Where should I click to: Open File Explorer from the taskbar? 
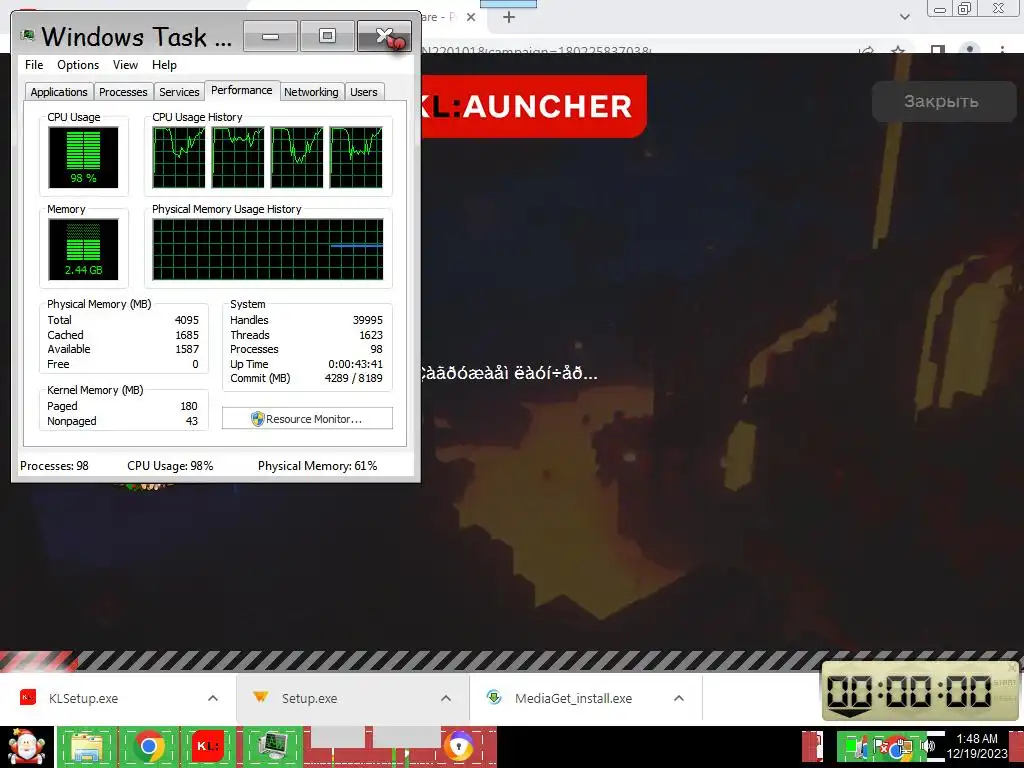pyautogui.click(x=87, y=747)
